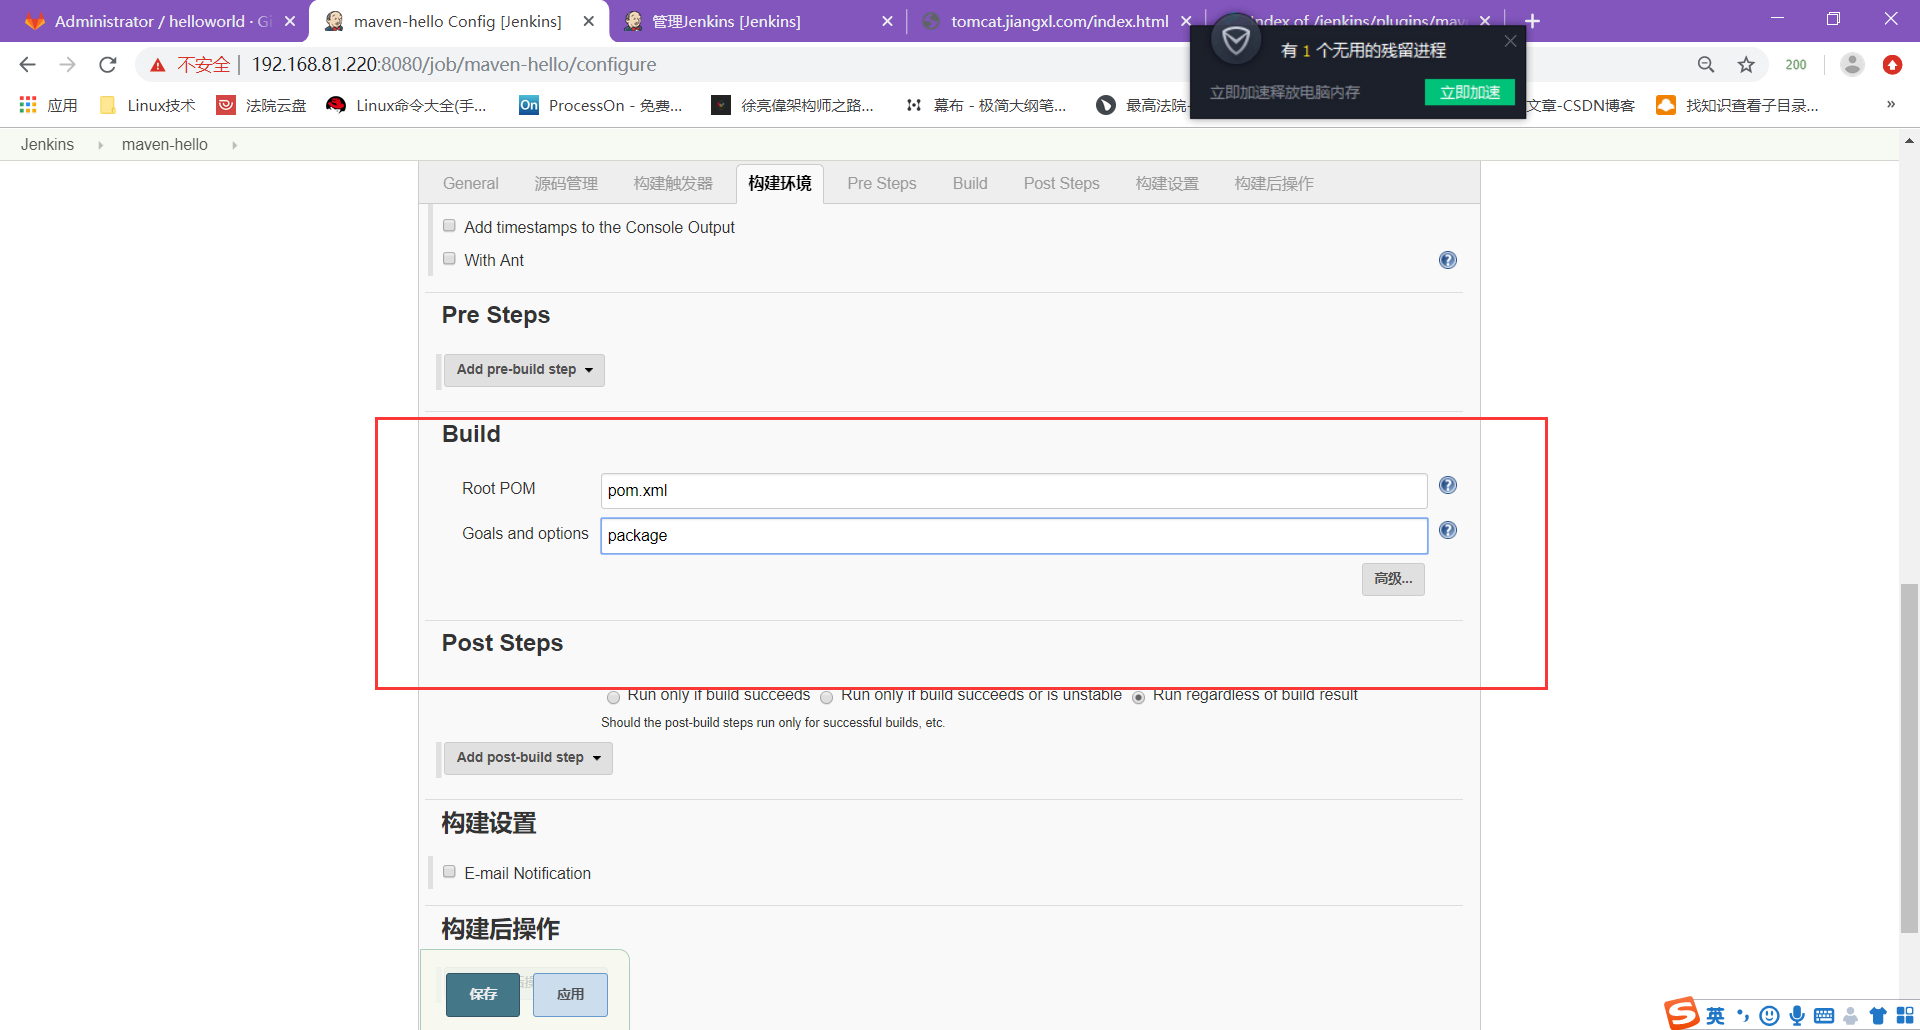Image resolution: width=1920 pixels, height=1030 pixels.
Task: Open a new browser tab
Action: pyautogui.click(x=1532, y=21)
